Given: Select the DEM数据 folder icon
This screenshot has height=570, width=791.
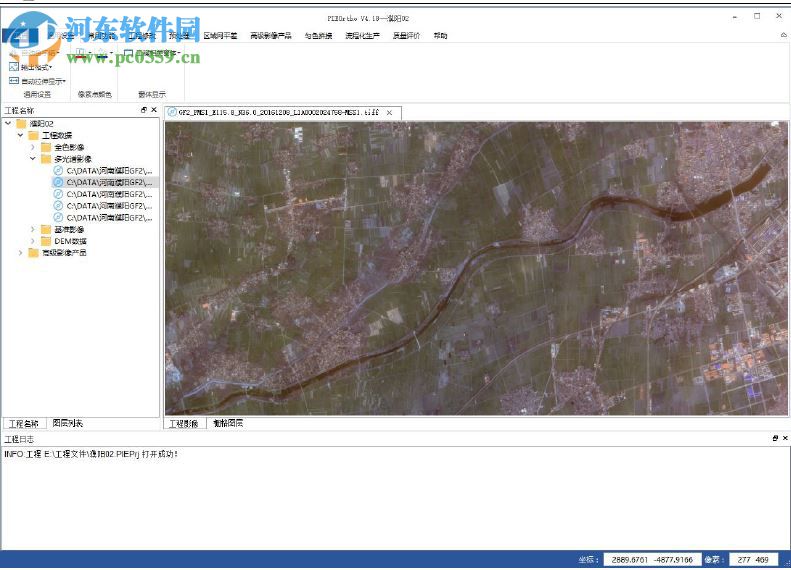Looking at the screenshot, I should point(46,241).
